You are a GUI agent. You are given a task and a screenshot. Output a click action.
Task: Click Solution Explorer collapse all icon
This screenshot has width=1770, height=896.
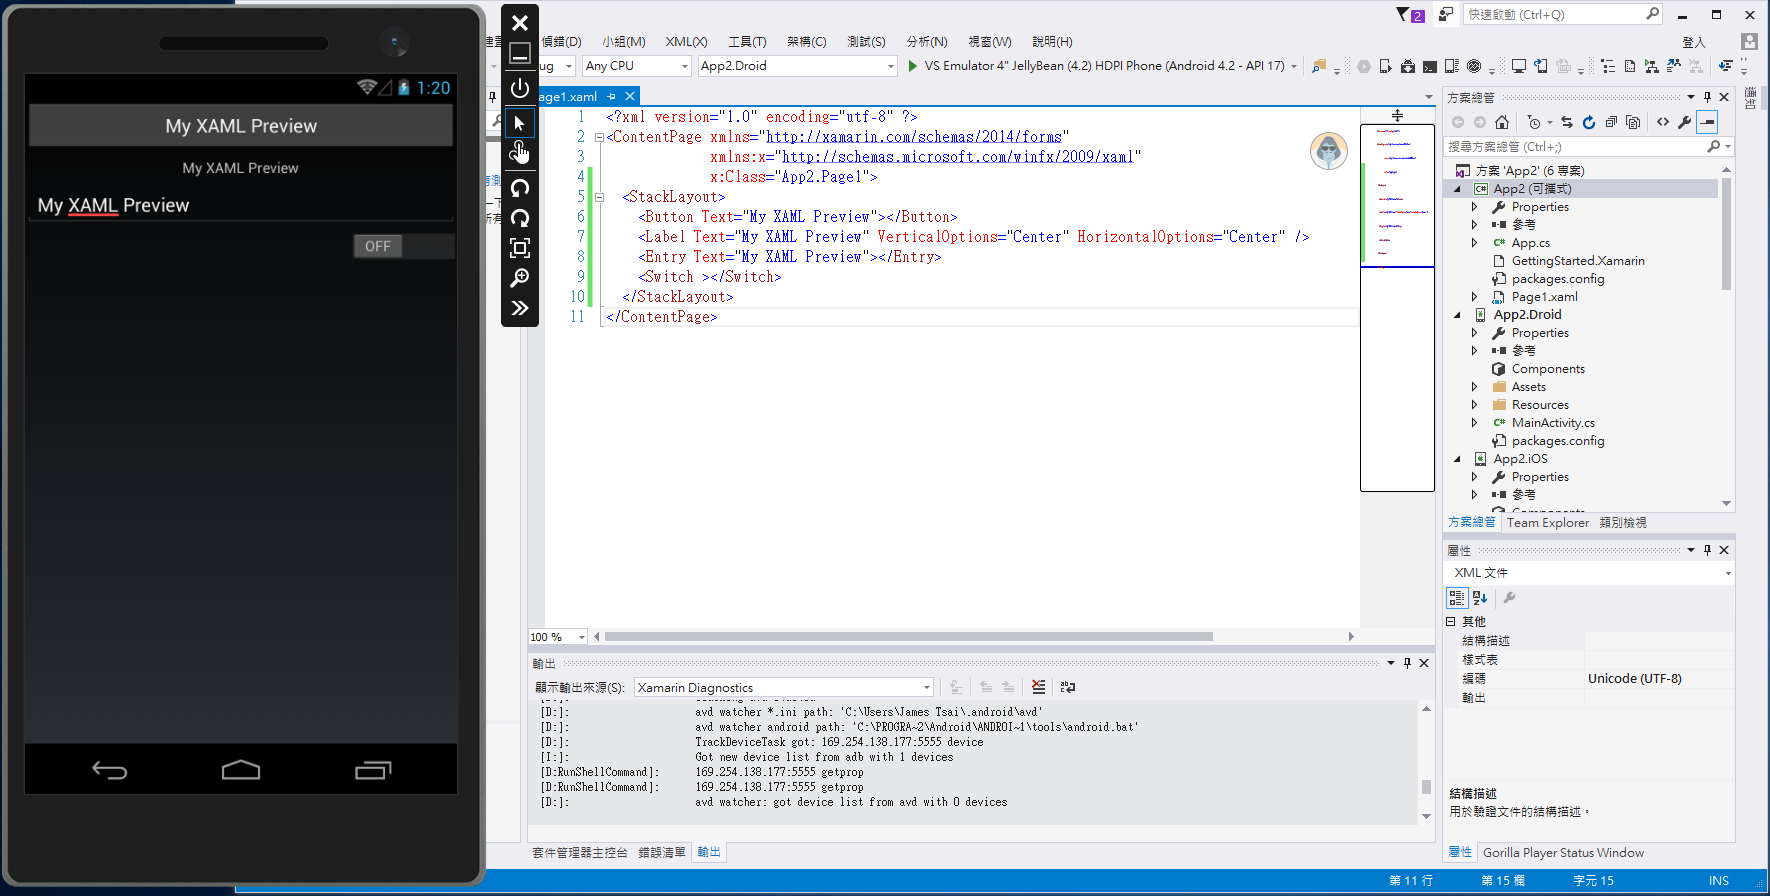point(1610,122)
